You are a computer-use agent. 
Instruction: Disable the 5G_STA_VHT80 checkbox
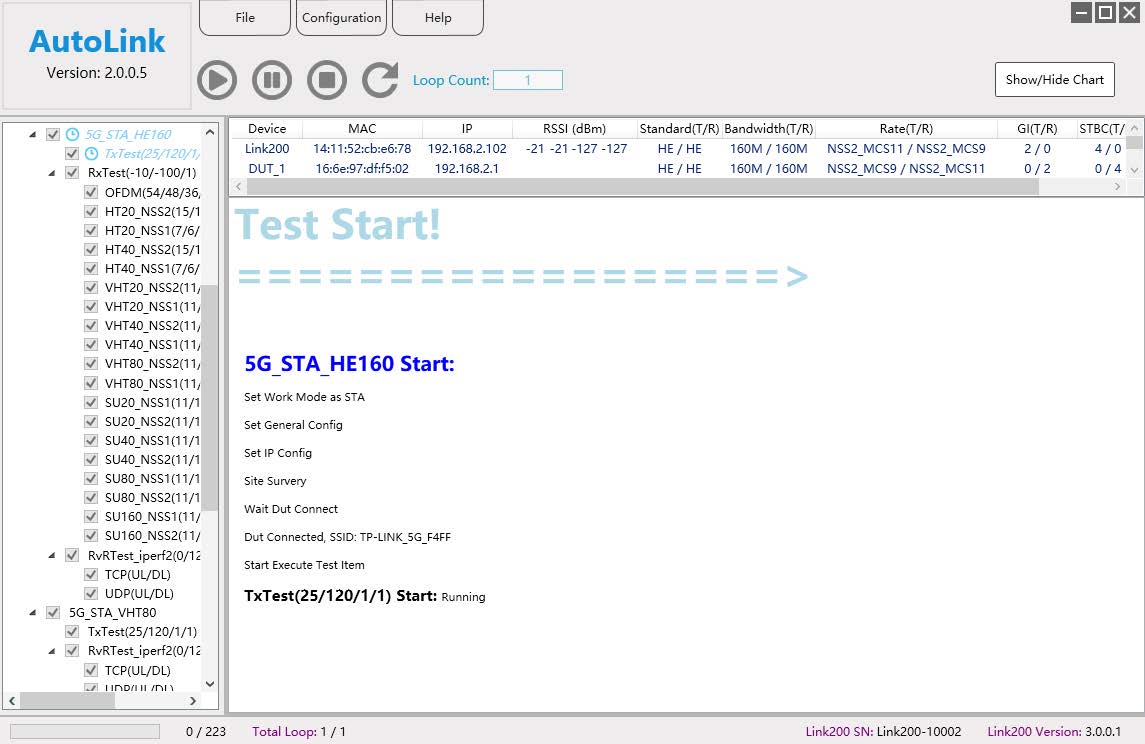pos(53,612)
